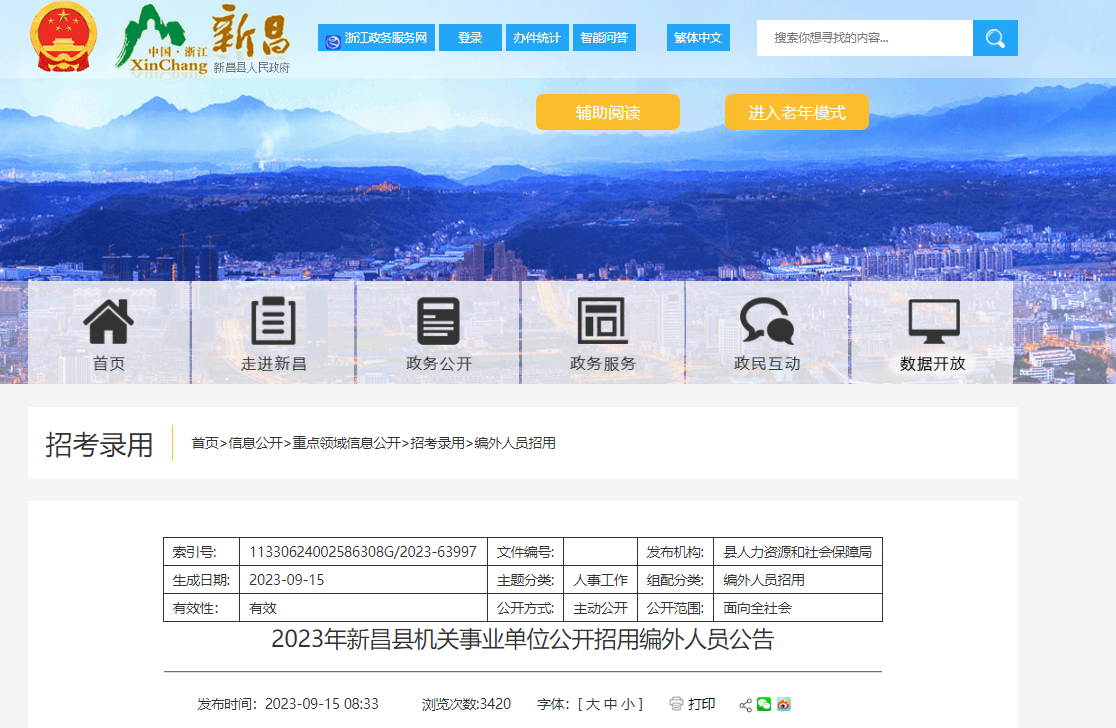Share article via WeChat icon
The height and width of the screenshot is (728, 1116).
coord(765,704)
